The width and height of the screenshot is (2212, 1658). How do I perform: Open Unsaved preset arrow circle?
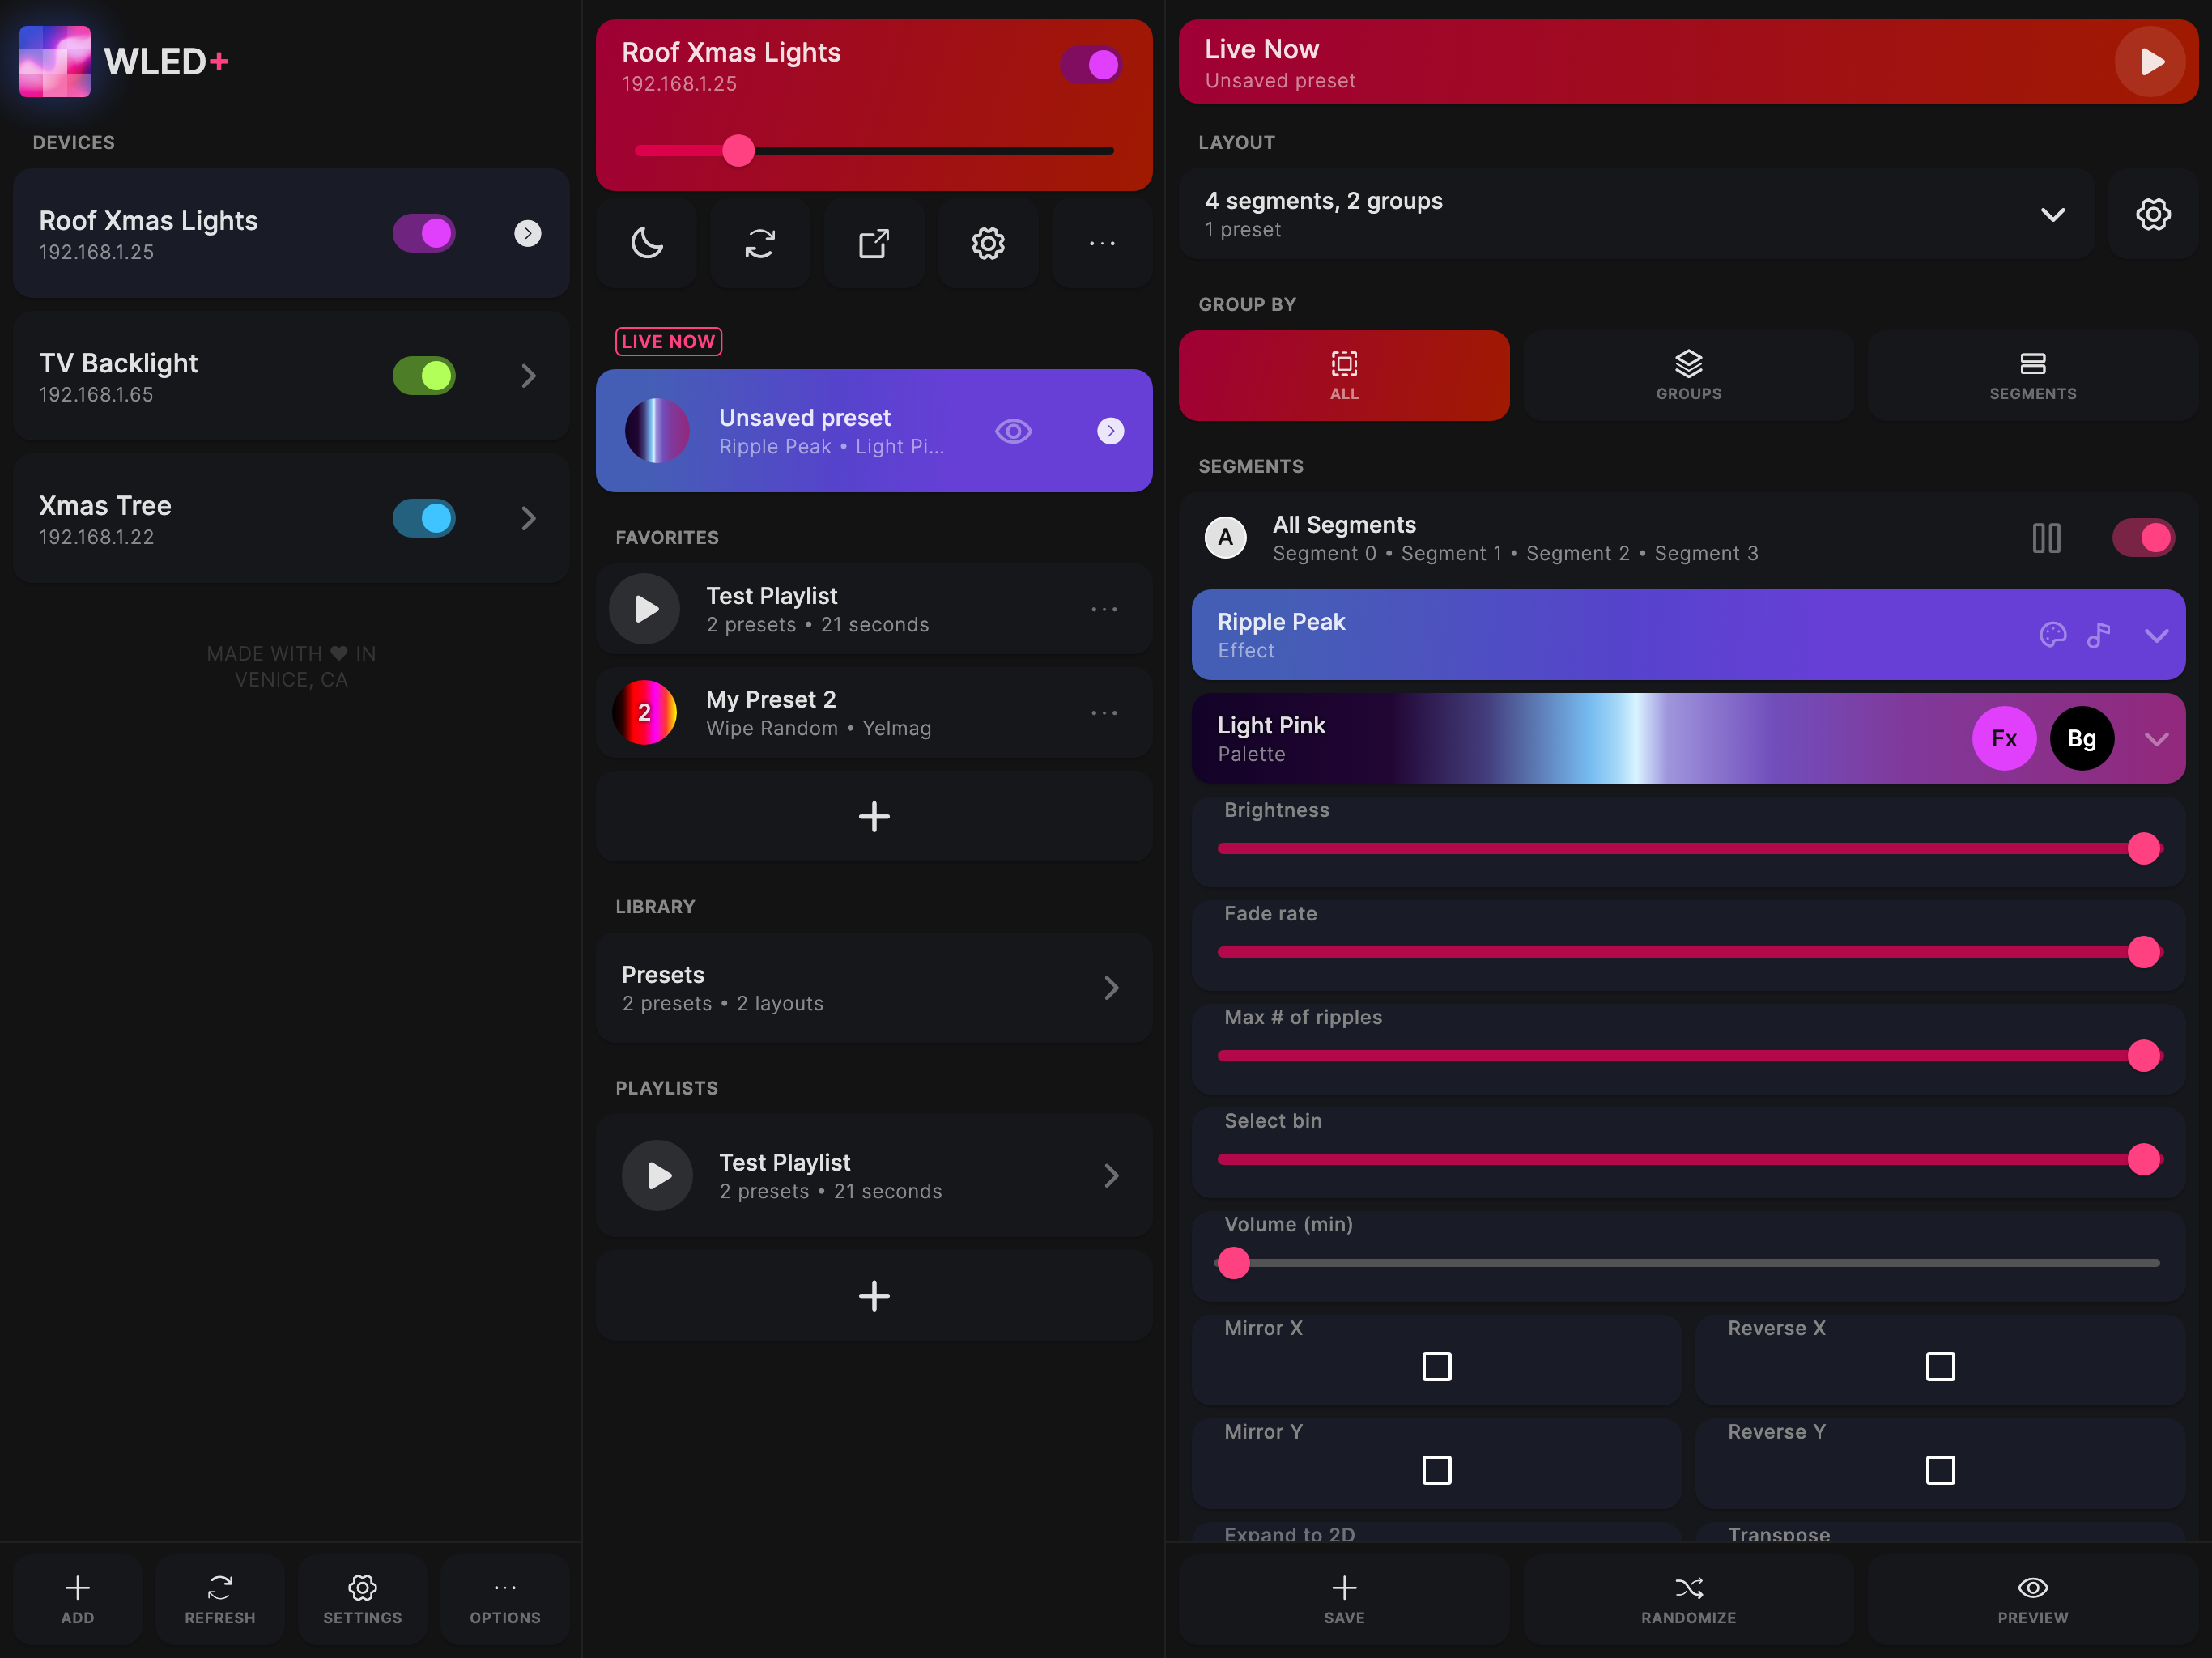pyautogui.click(x=1110, y=431)
